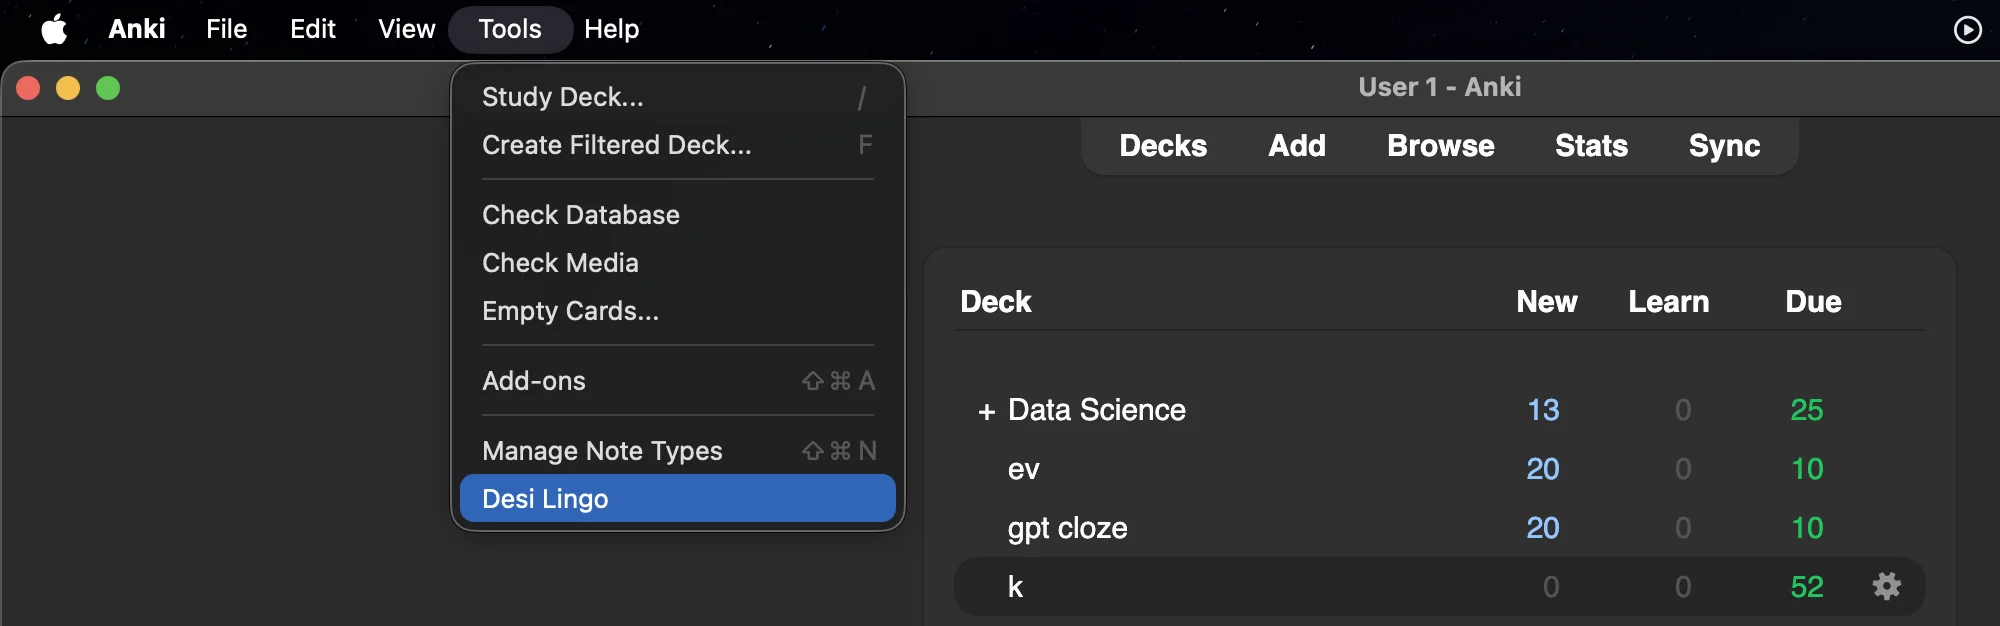Viewport: 2000px width, 626px height.
Task: Click the circled play icon in the menu bar
Action: 1967,29
